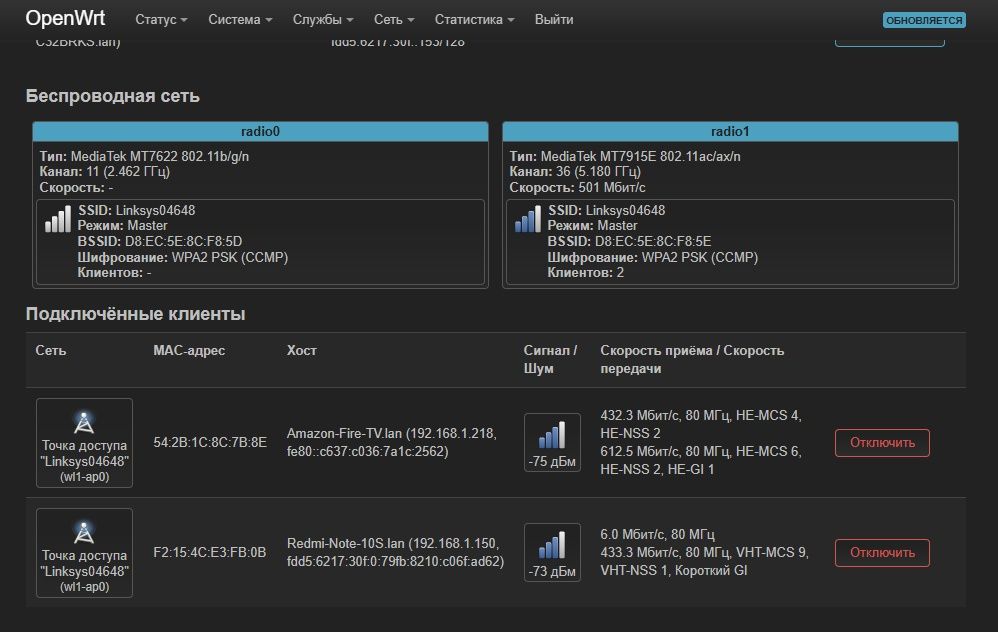Click radio0 Шифрование WPA2 PSK (CCMP) text
Screen dimensions: 998x632
click(183, 257)
